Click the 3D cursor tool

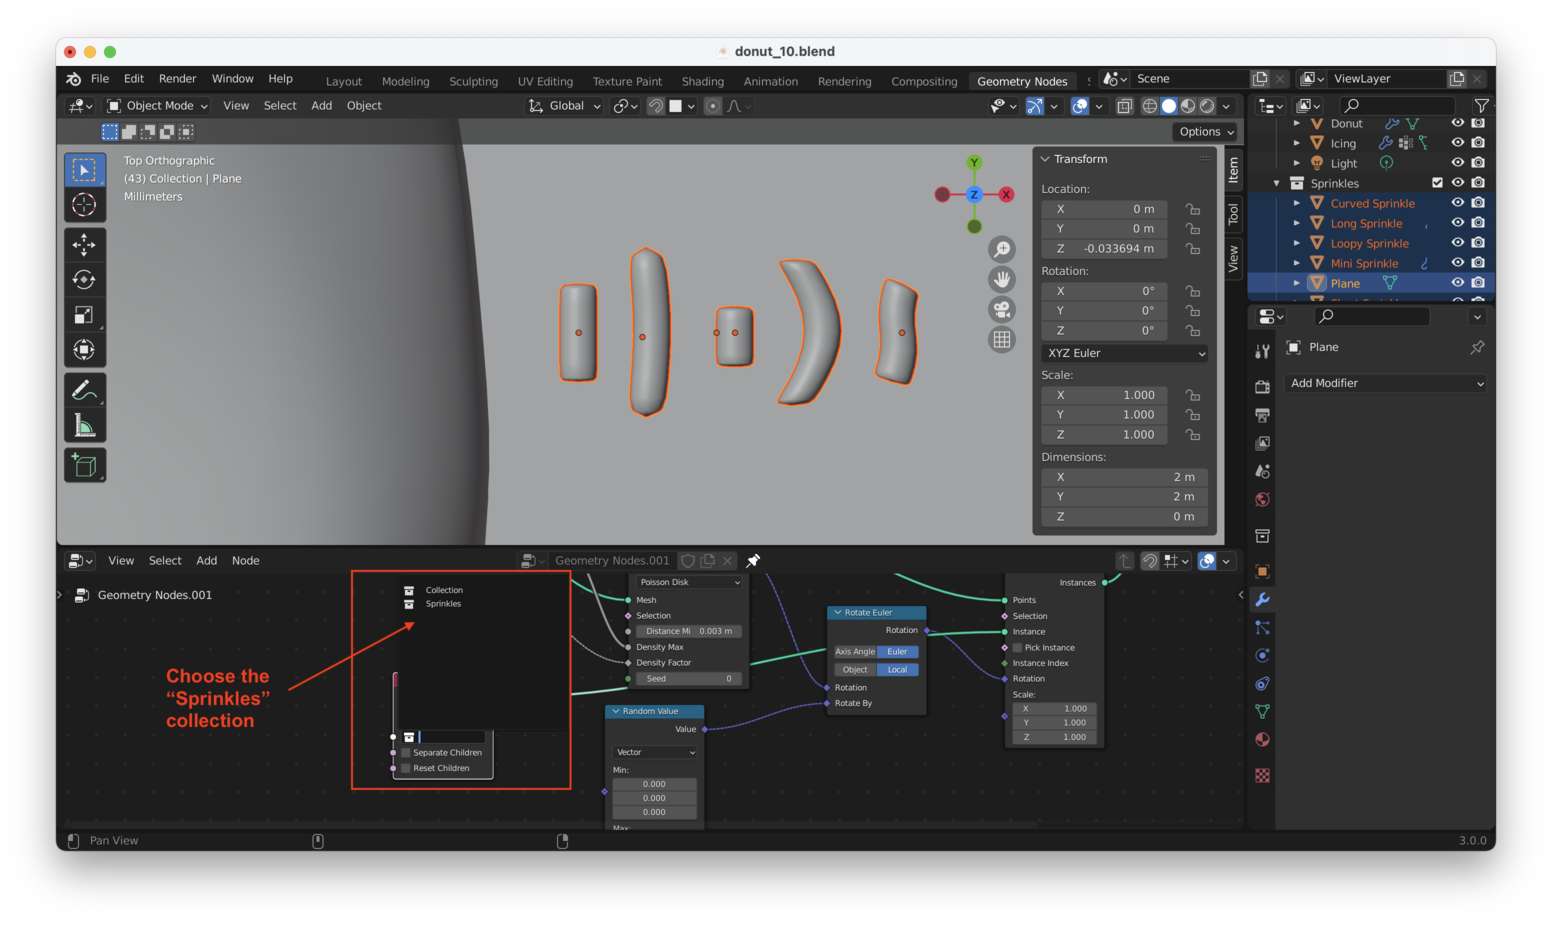click(x=85, y=205)
